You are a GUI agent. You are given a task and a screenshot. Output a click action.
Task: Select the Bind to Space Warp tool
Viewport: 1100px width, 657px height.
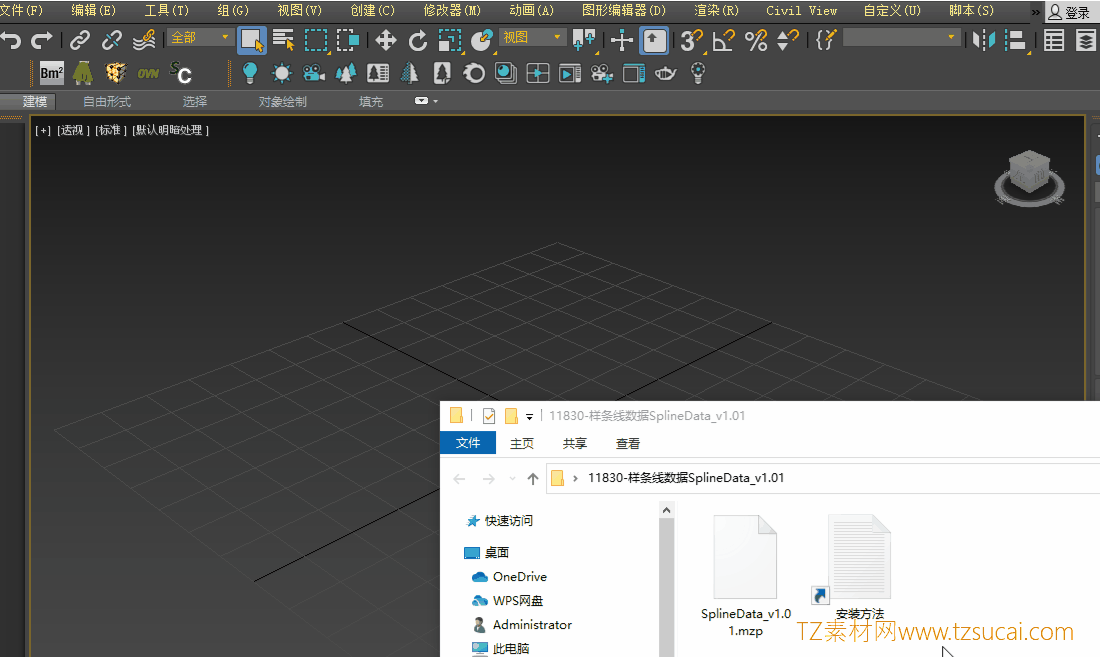(144, 40)
